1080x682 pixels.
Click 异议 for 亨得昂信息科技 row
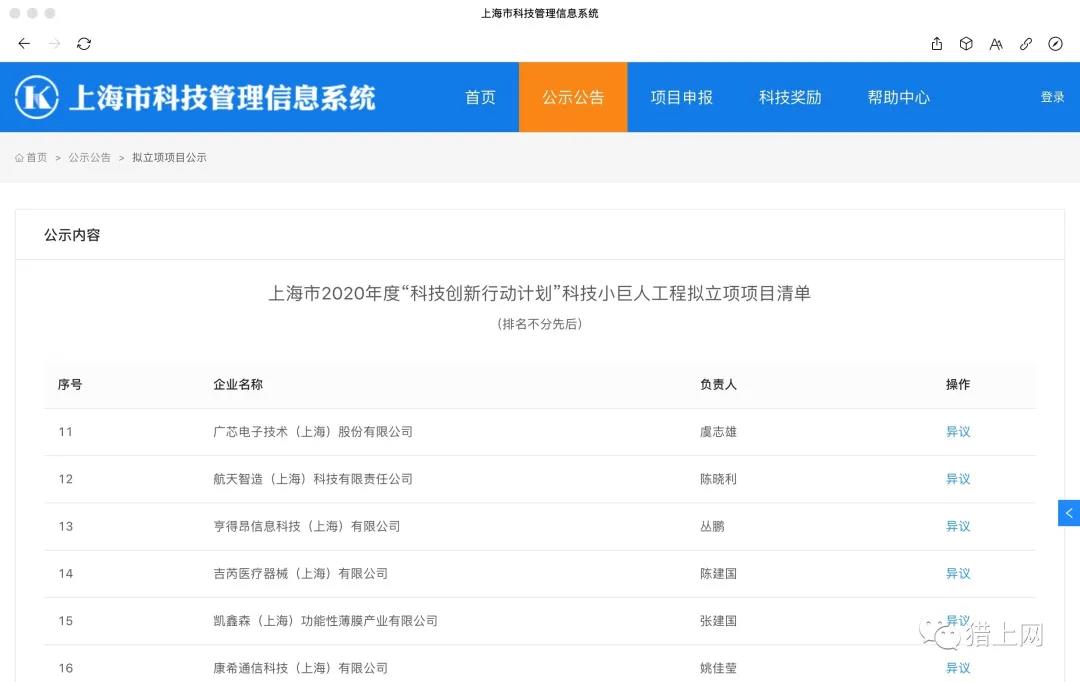958,526
